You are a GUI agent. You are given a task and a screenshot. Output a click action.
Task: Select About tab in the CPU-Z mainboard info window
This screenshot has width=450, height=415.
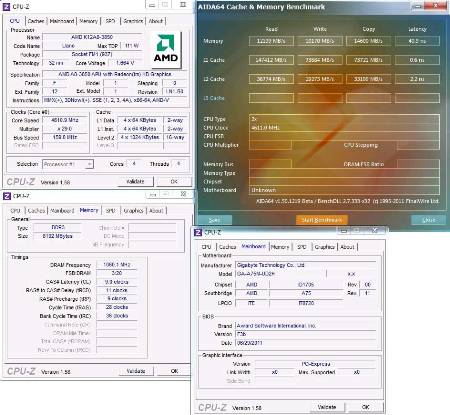pos(347,247)
